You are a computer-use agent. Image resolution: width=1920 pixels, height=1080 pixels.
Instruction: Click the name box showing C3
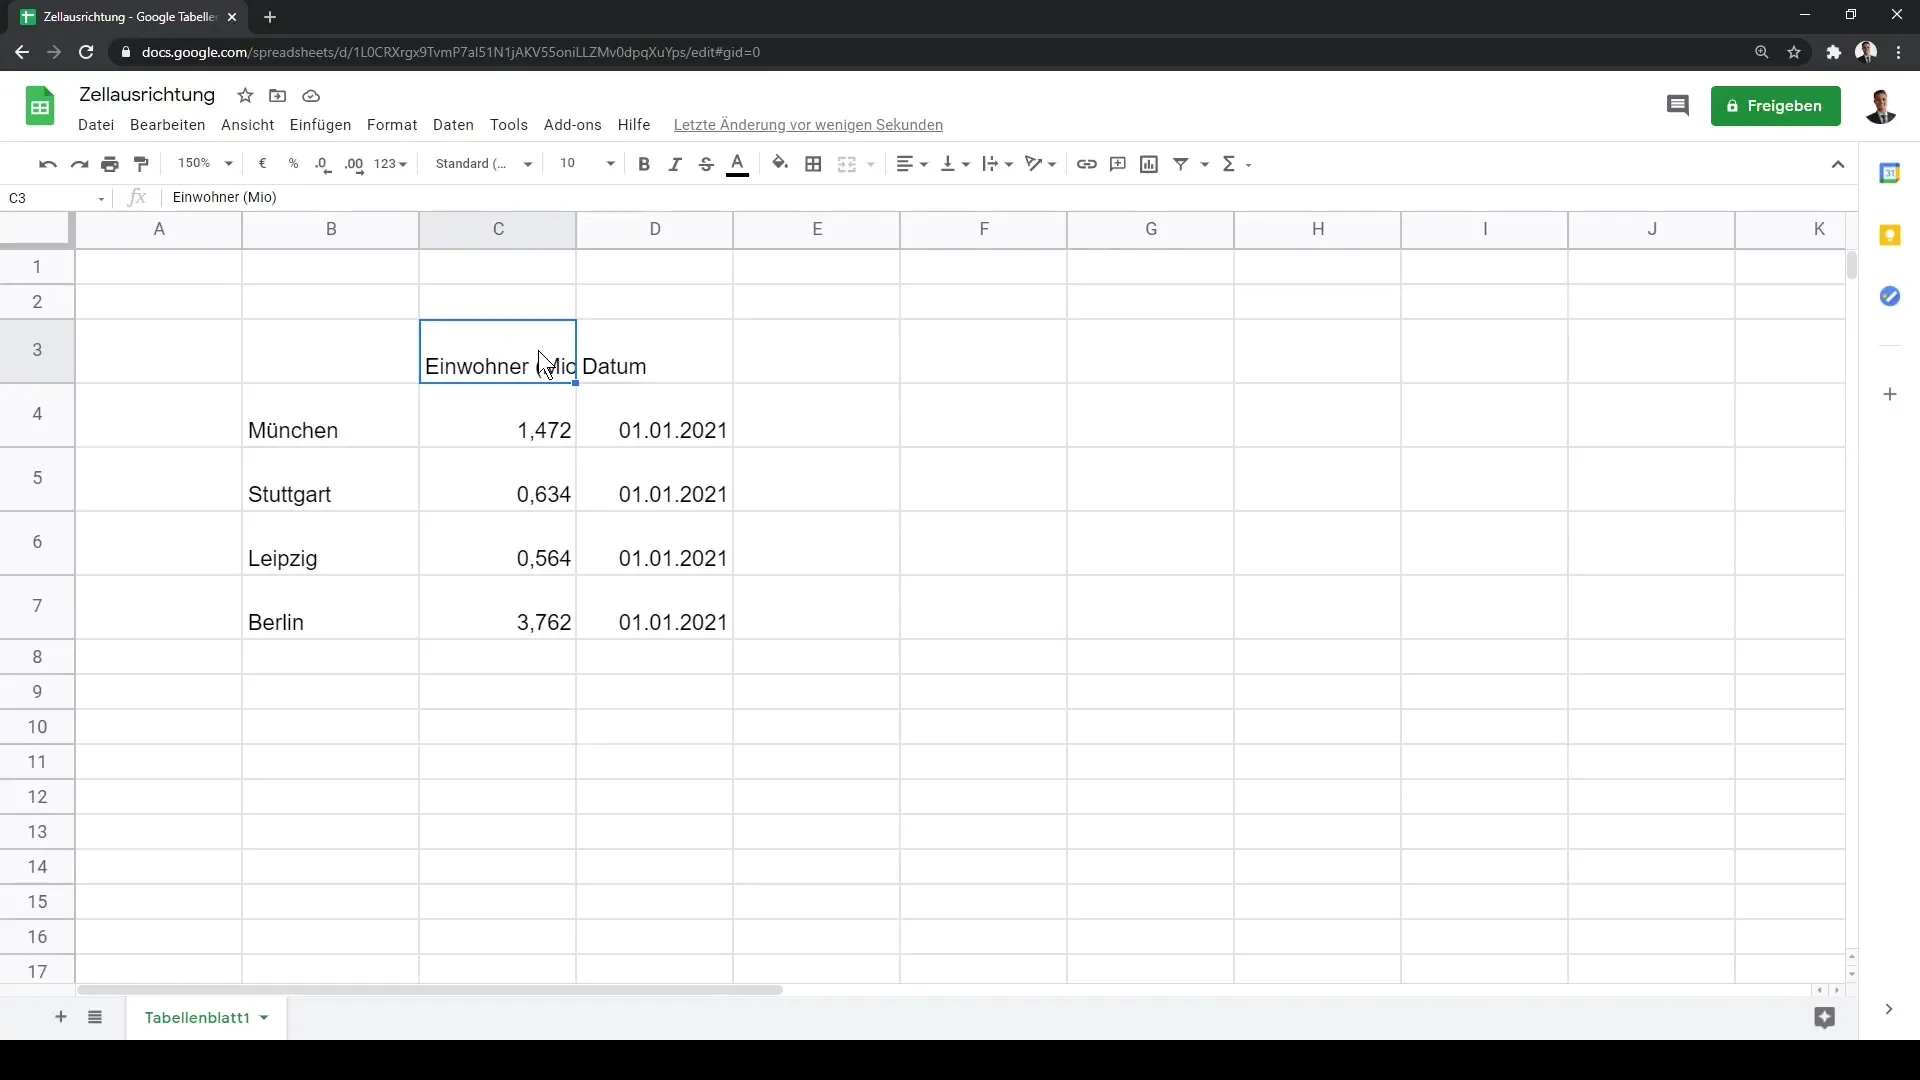57,198
